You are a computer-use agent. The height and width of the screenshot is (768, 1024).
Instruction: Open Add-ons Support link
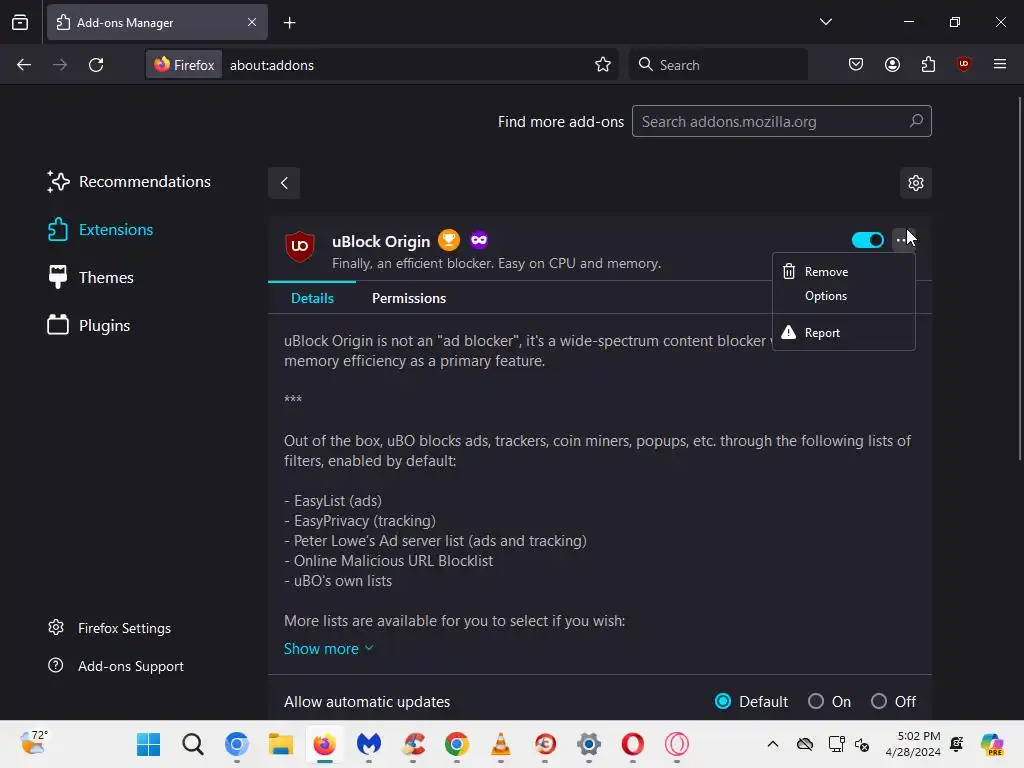[x=116, y=666]
